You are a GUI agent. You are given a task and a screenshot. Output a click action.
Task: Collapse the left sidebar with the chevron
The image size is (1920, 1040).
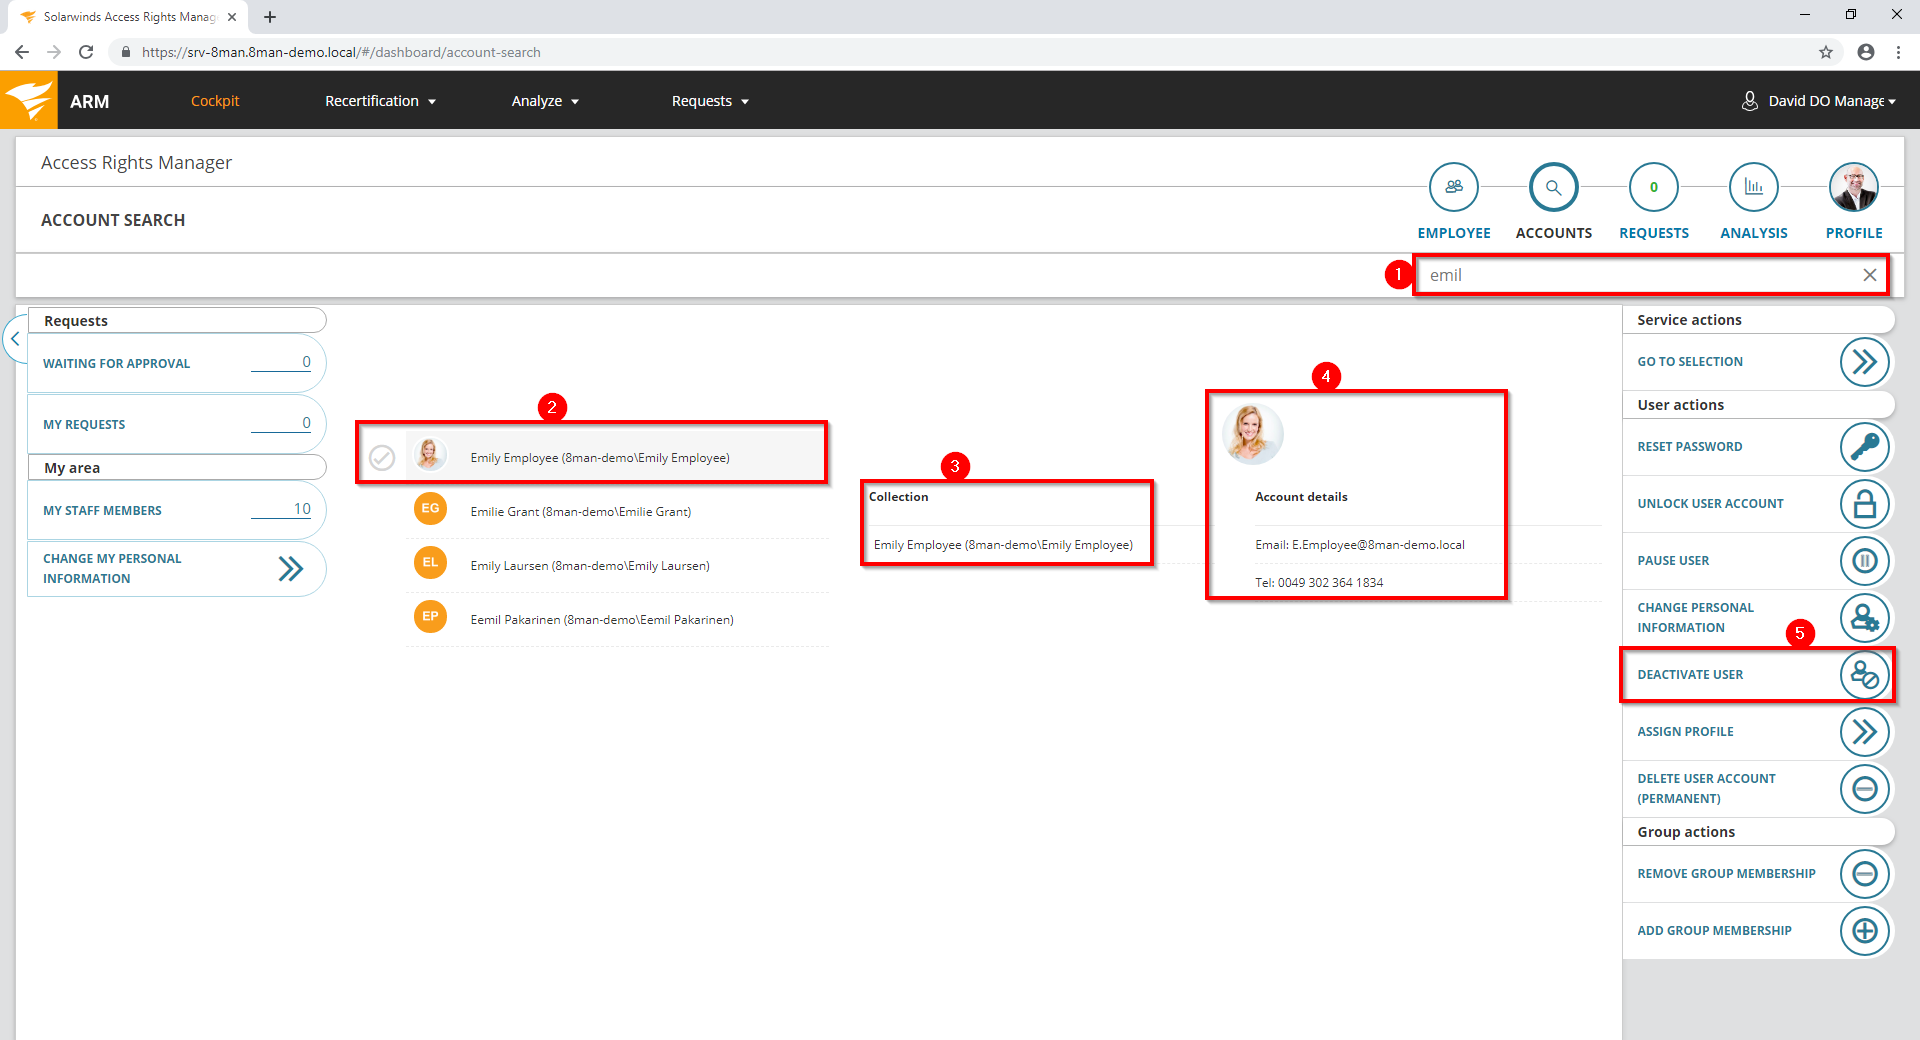tap(15, 339)
